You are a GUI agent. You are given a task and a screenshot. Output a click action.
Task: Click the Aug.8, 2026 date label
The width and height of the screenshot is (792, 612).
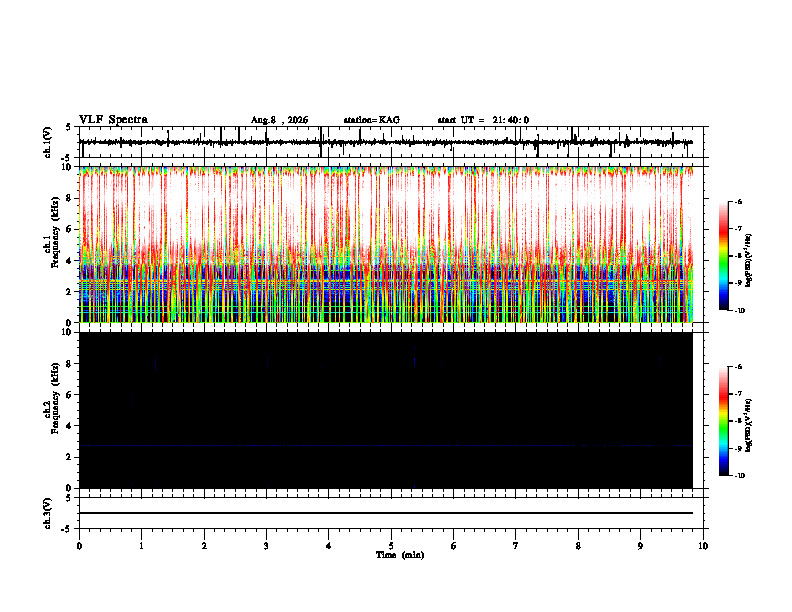279,120
